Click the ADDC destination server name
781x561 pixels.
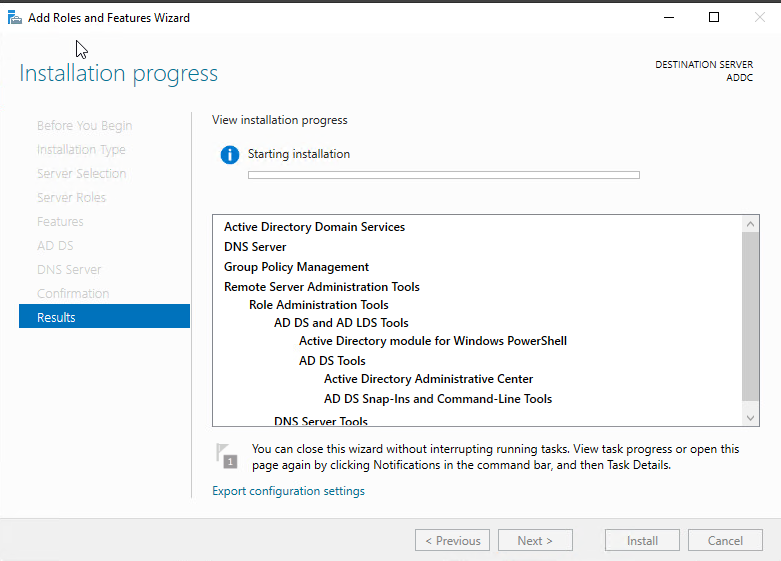point(740,78)
